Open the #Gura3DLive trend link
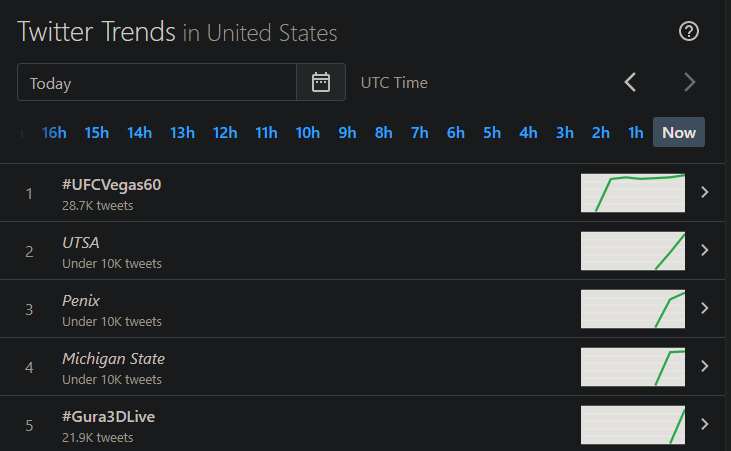Image resolution: width=731 pixels, height=451 pixels. click(x=108, y=416)
